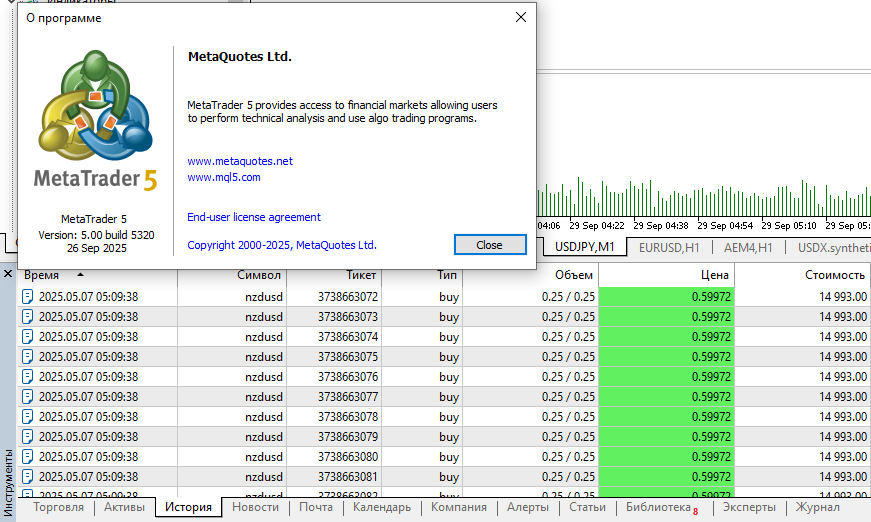Image resolution: width=871 pixels, height=522 pixels.
Task: Click green price cell of ticket 3738663077
Action: (667, 396)
